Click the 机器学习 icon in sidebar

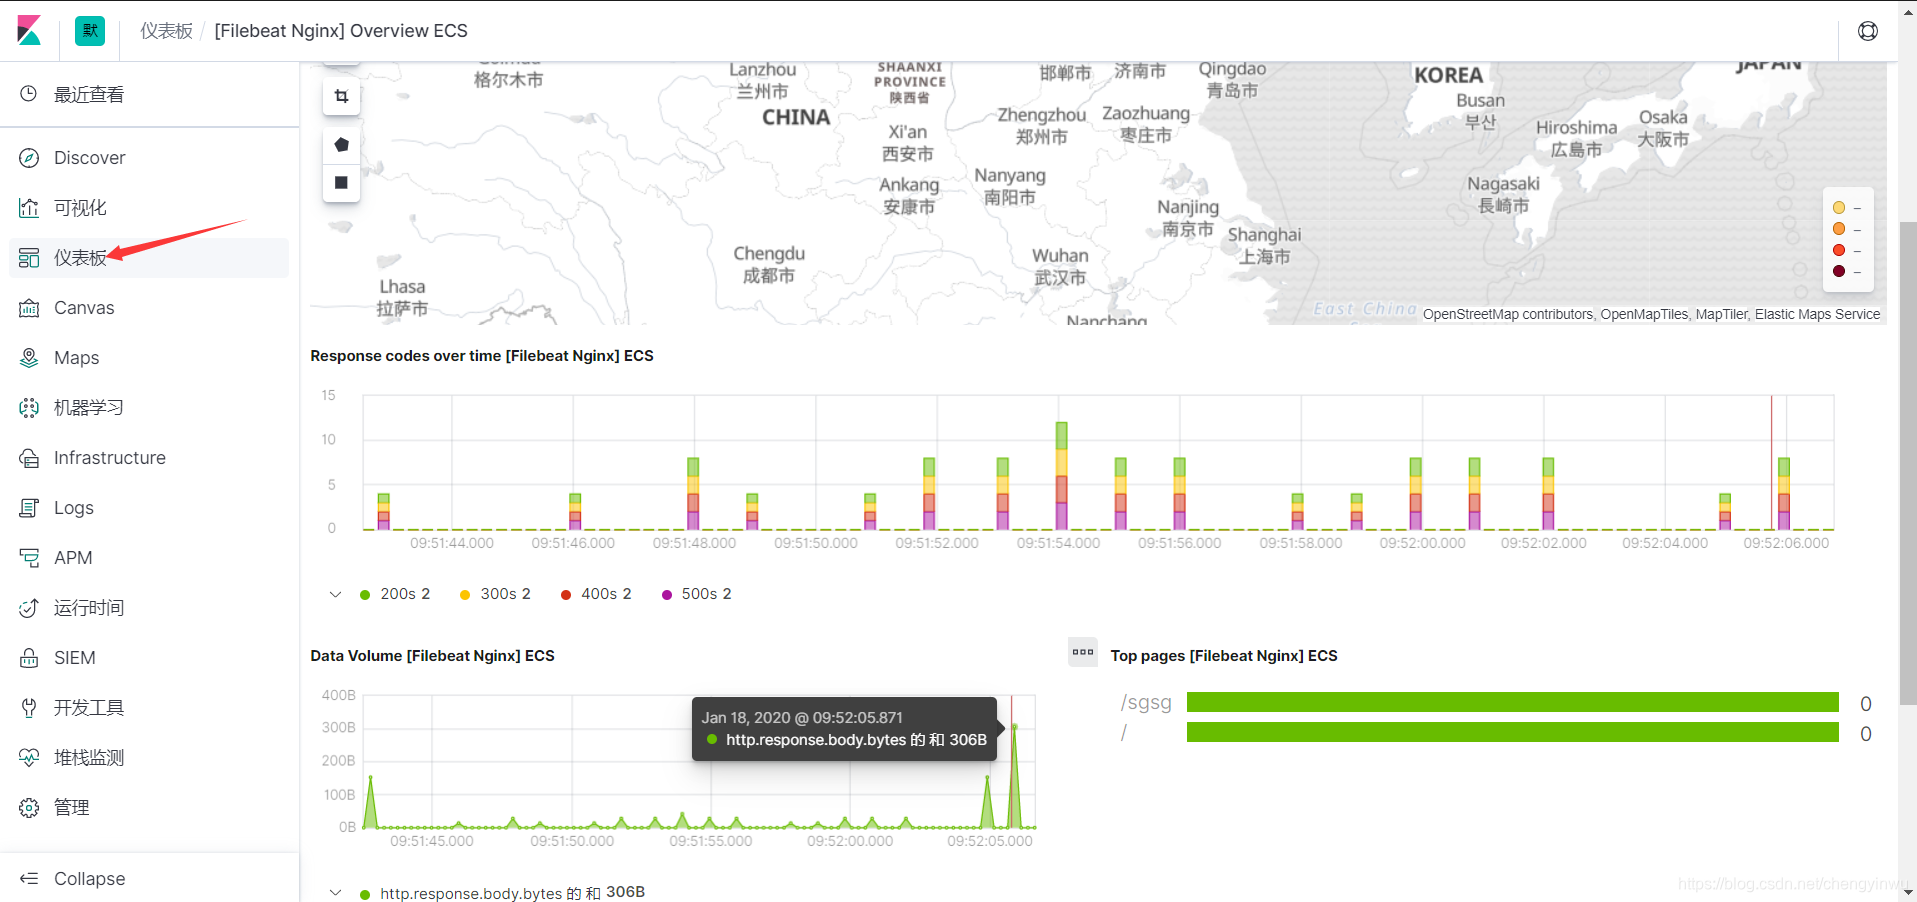[29, 408]
